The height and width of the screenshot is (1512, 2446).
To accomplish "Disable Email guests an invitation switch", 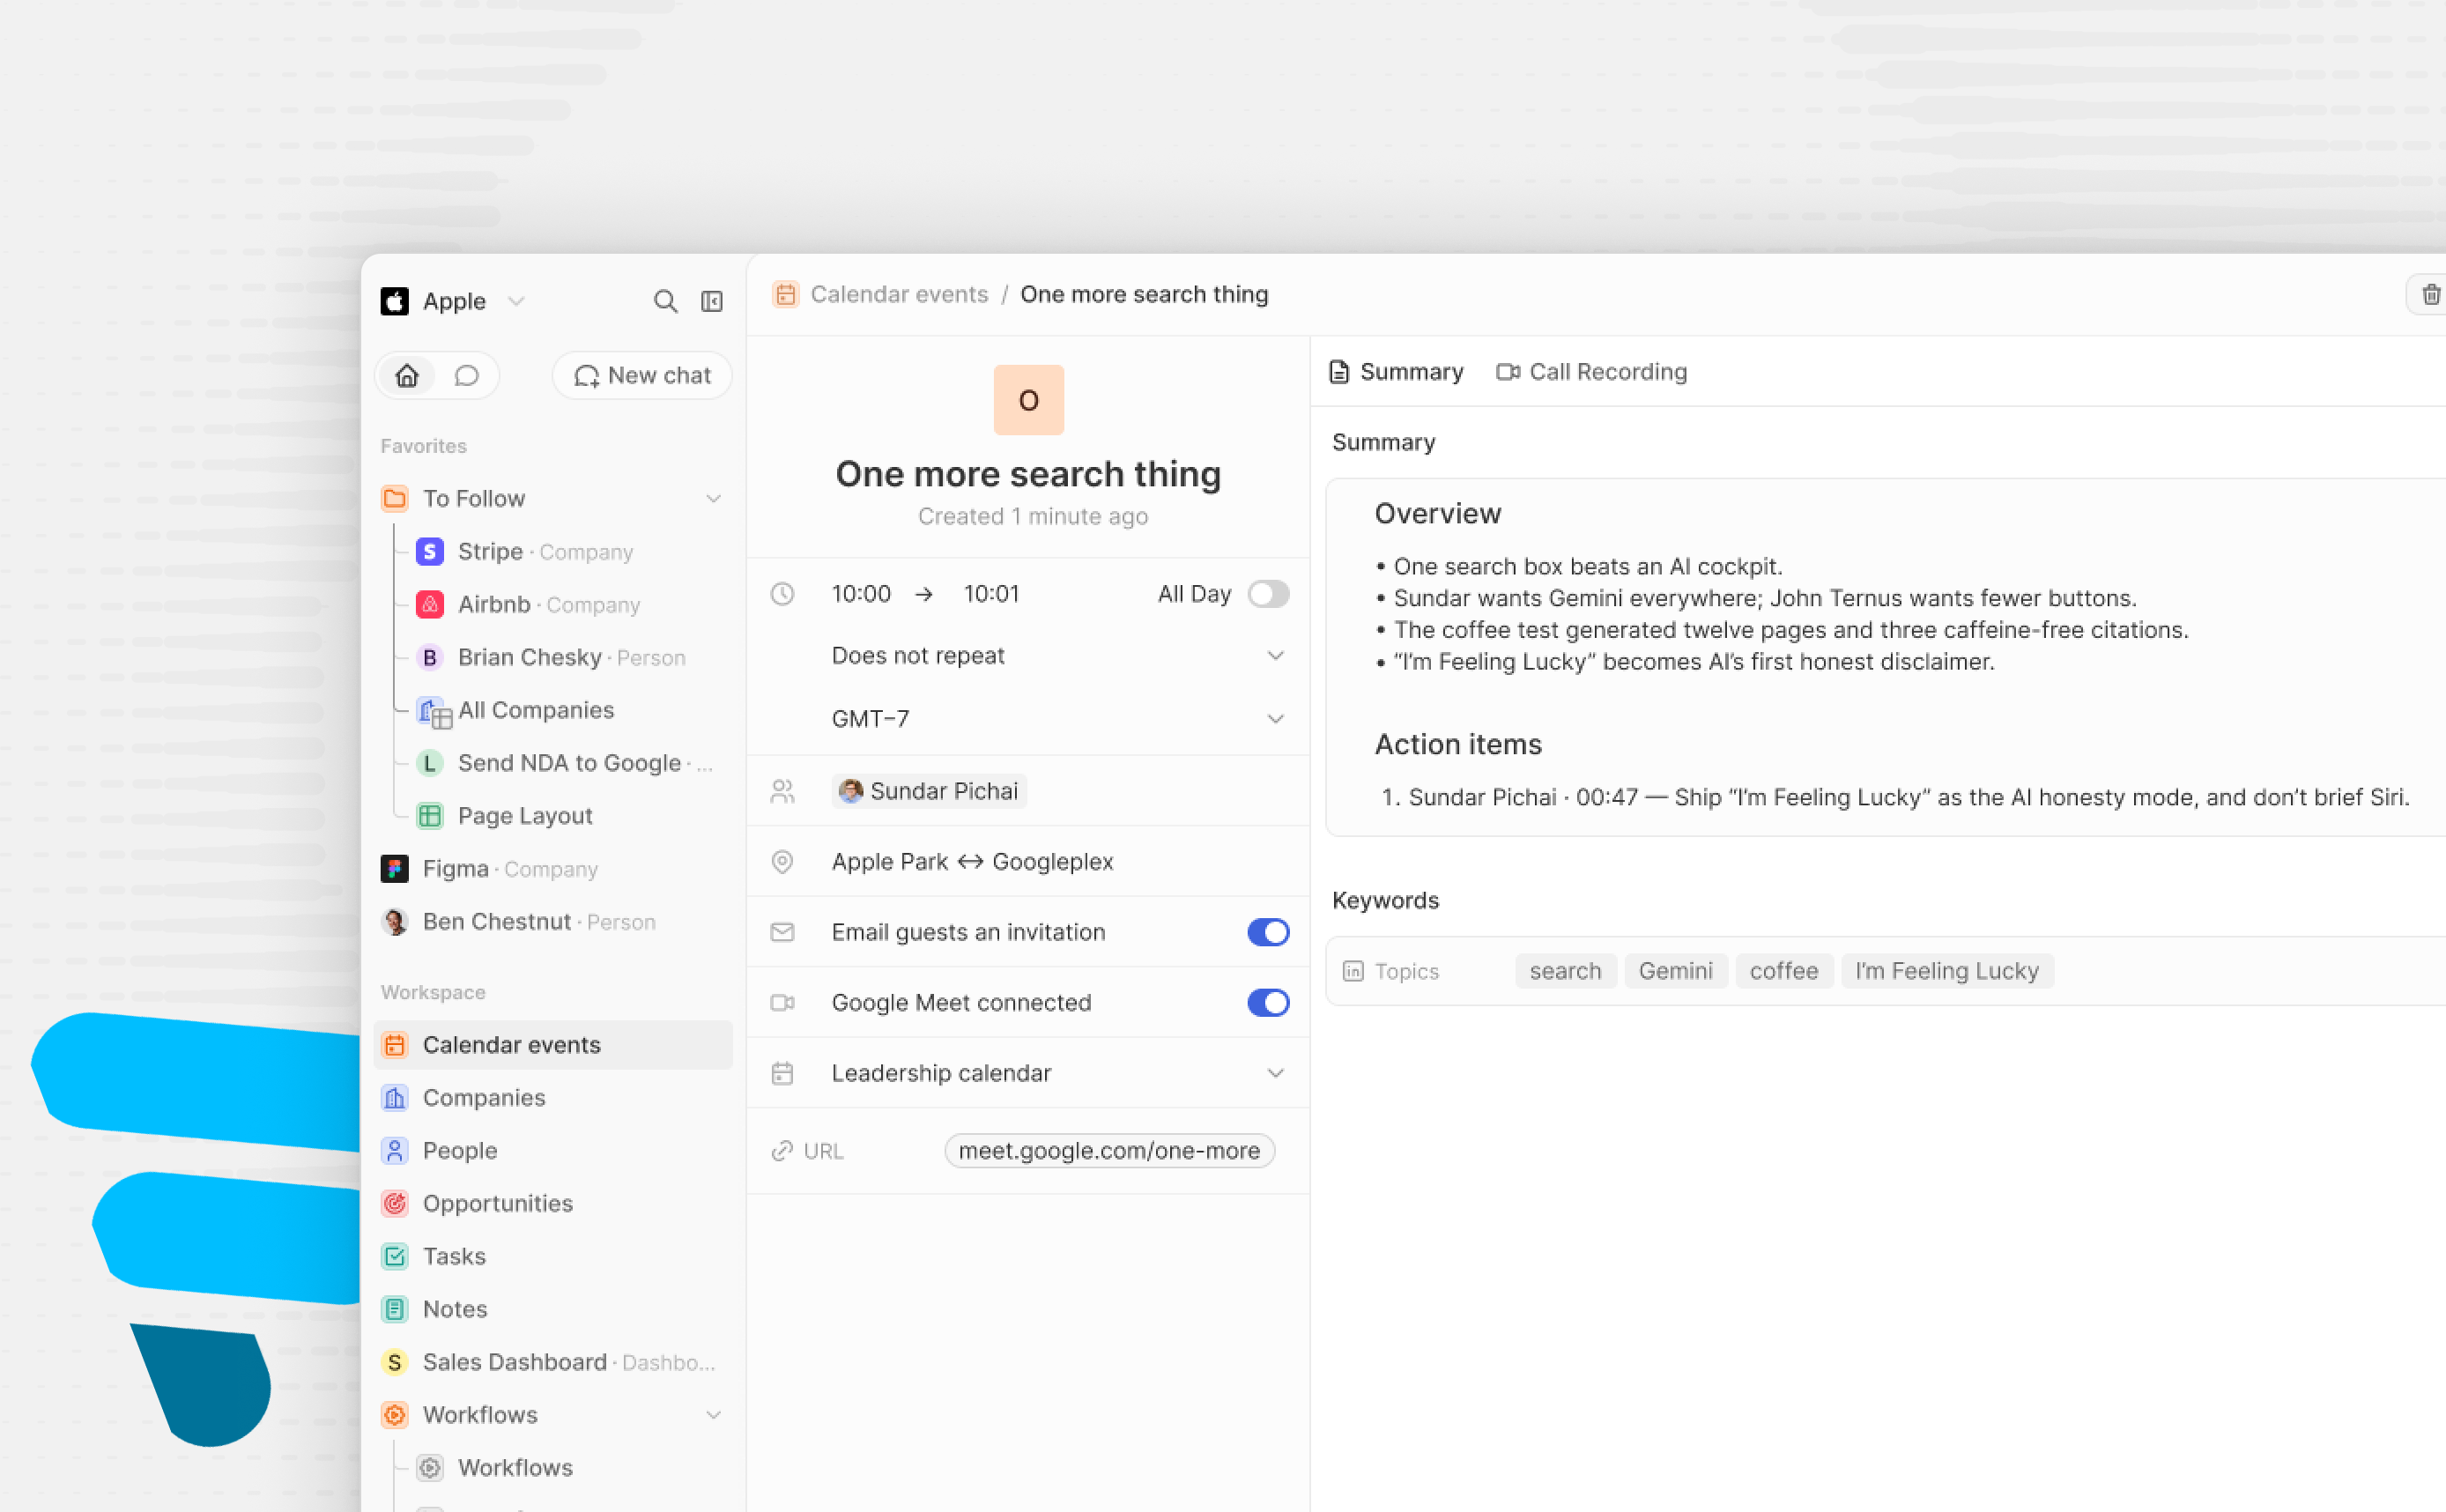I will click(x=1268, y=932).
